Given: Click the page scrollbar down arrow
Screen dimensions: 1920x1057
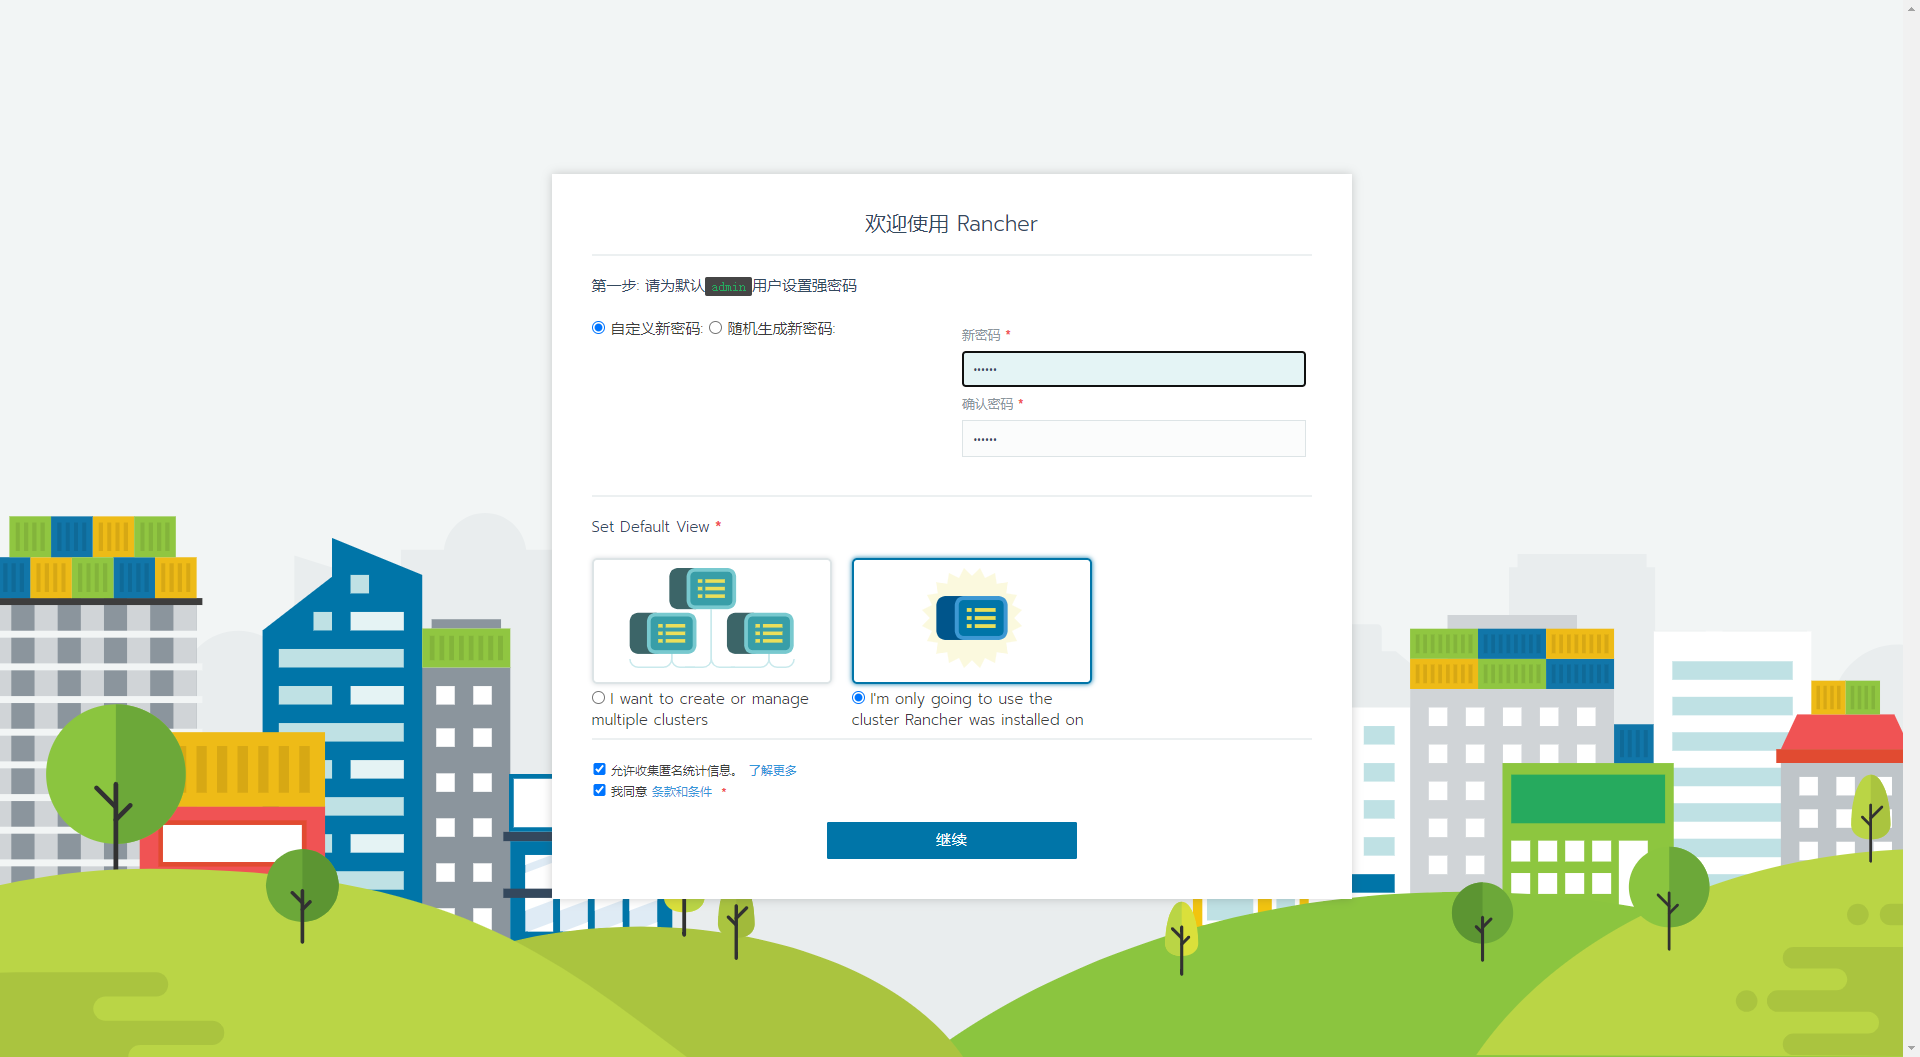Looking at the screenshot, I should 1911,1048.
